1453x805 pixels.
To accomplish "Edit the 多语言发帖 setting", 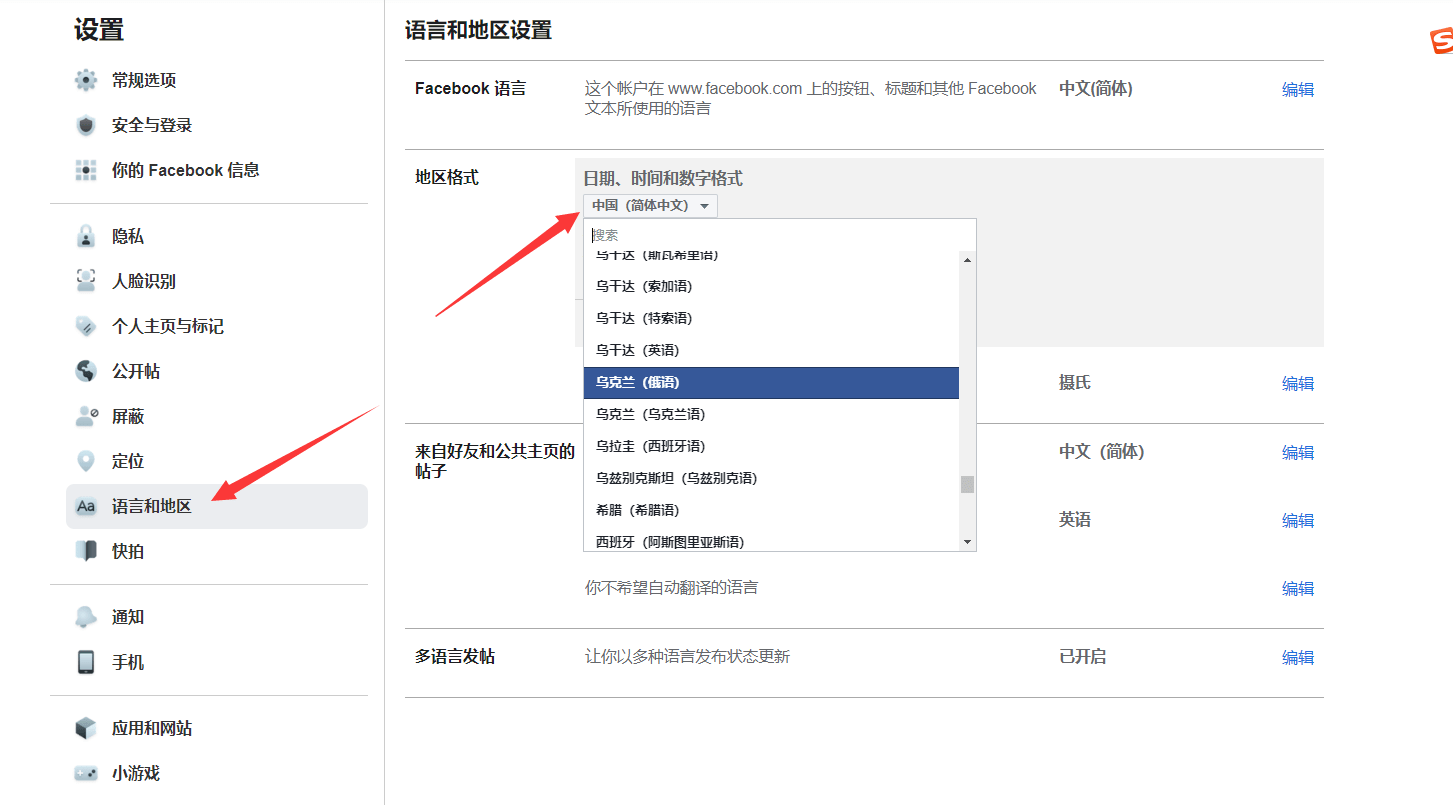I will pyautogui.click(x=1298, y=657).
